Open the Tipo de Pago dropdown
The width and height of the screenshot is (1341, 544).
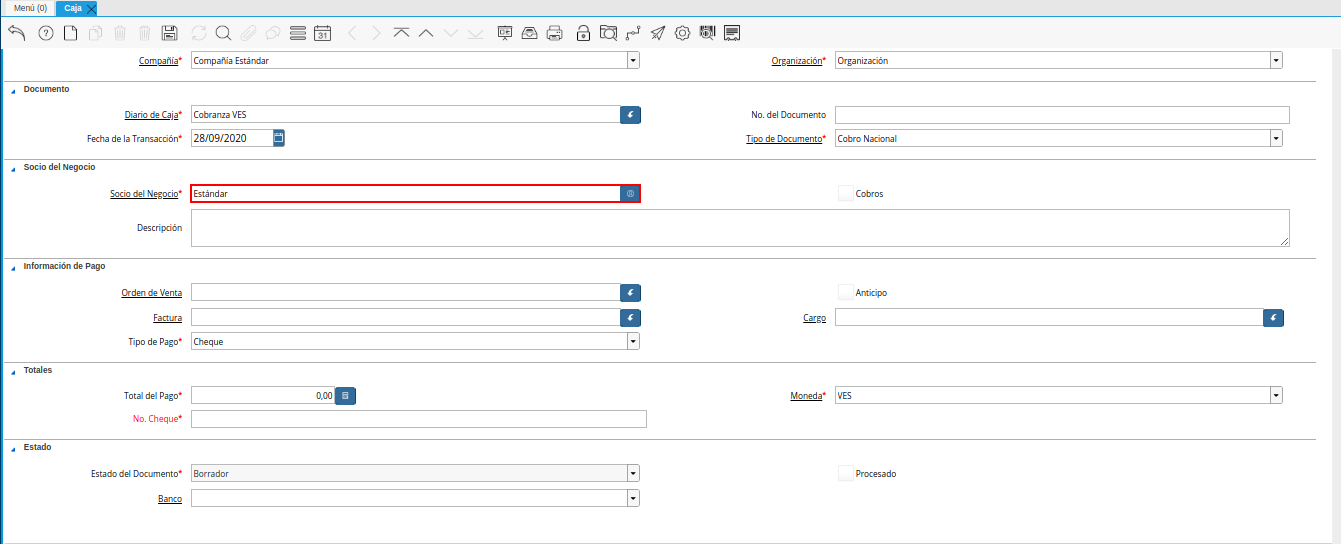click(632, 342)
